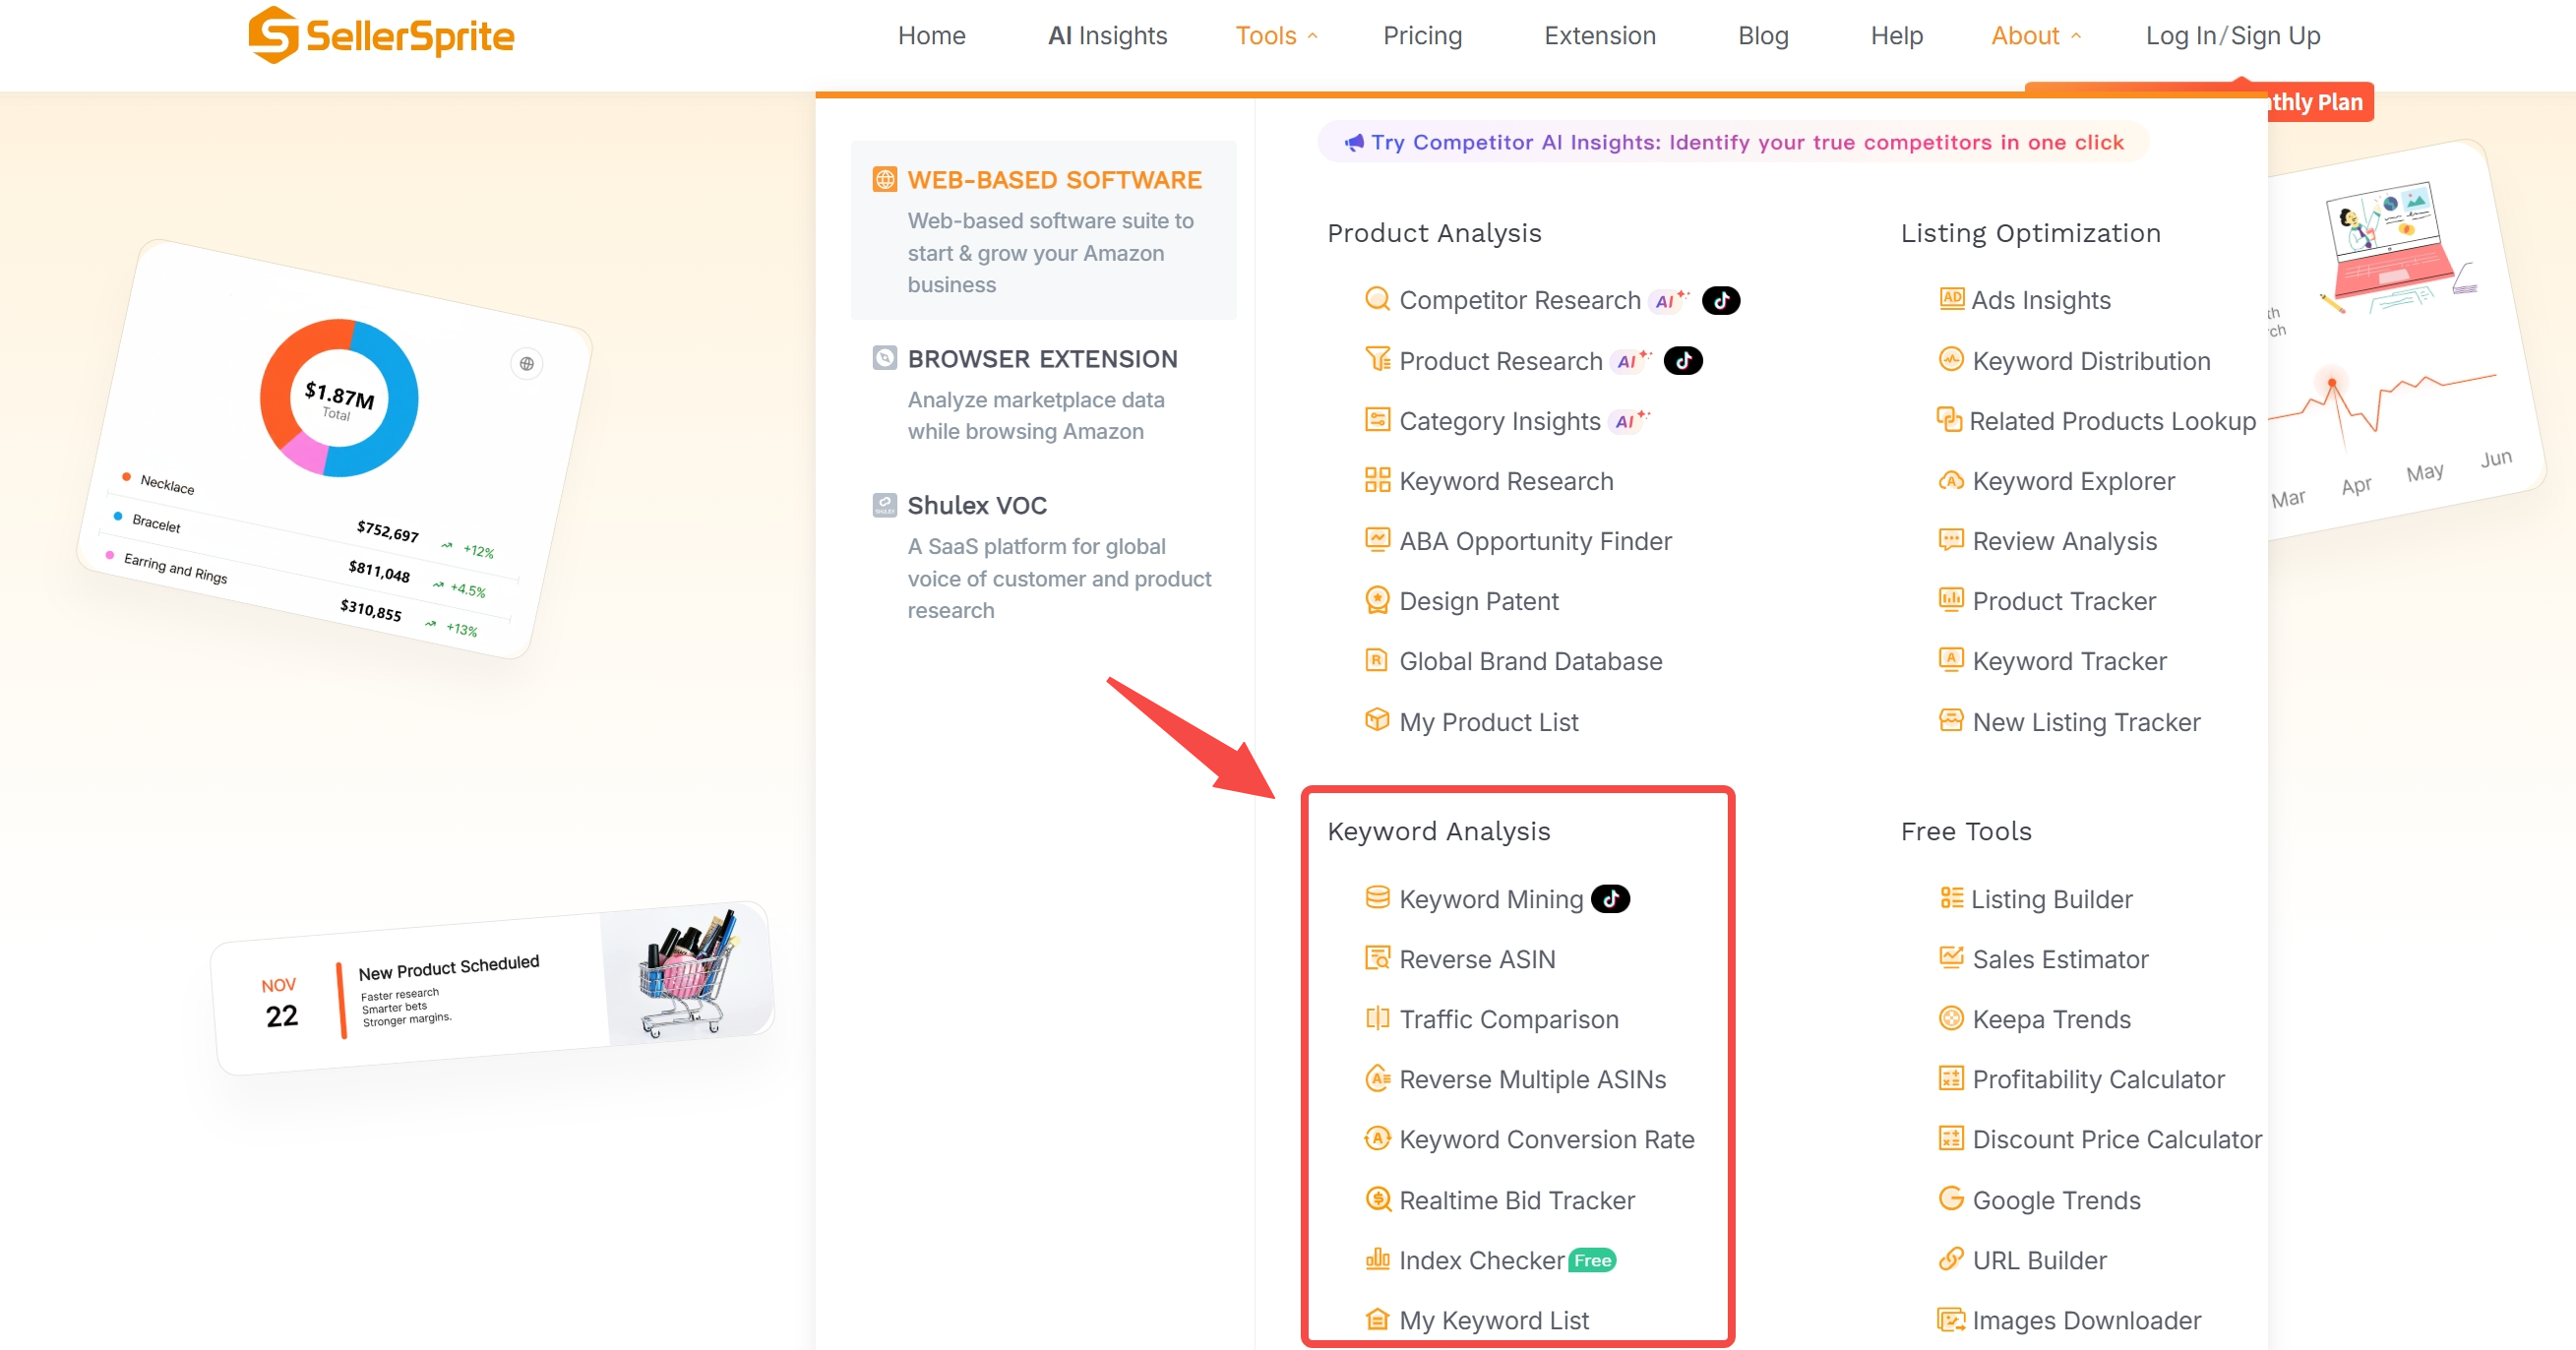Click the Keyword Distribution icon
This screenshot has height=1350, width=2576.
coord(1951,359)
